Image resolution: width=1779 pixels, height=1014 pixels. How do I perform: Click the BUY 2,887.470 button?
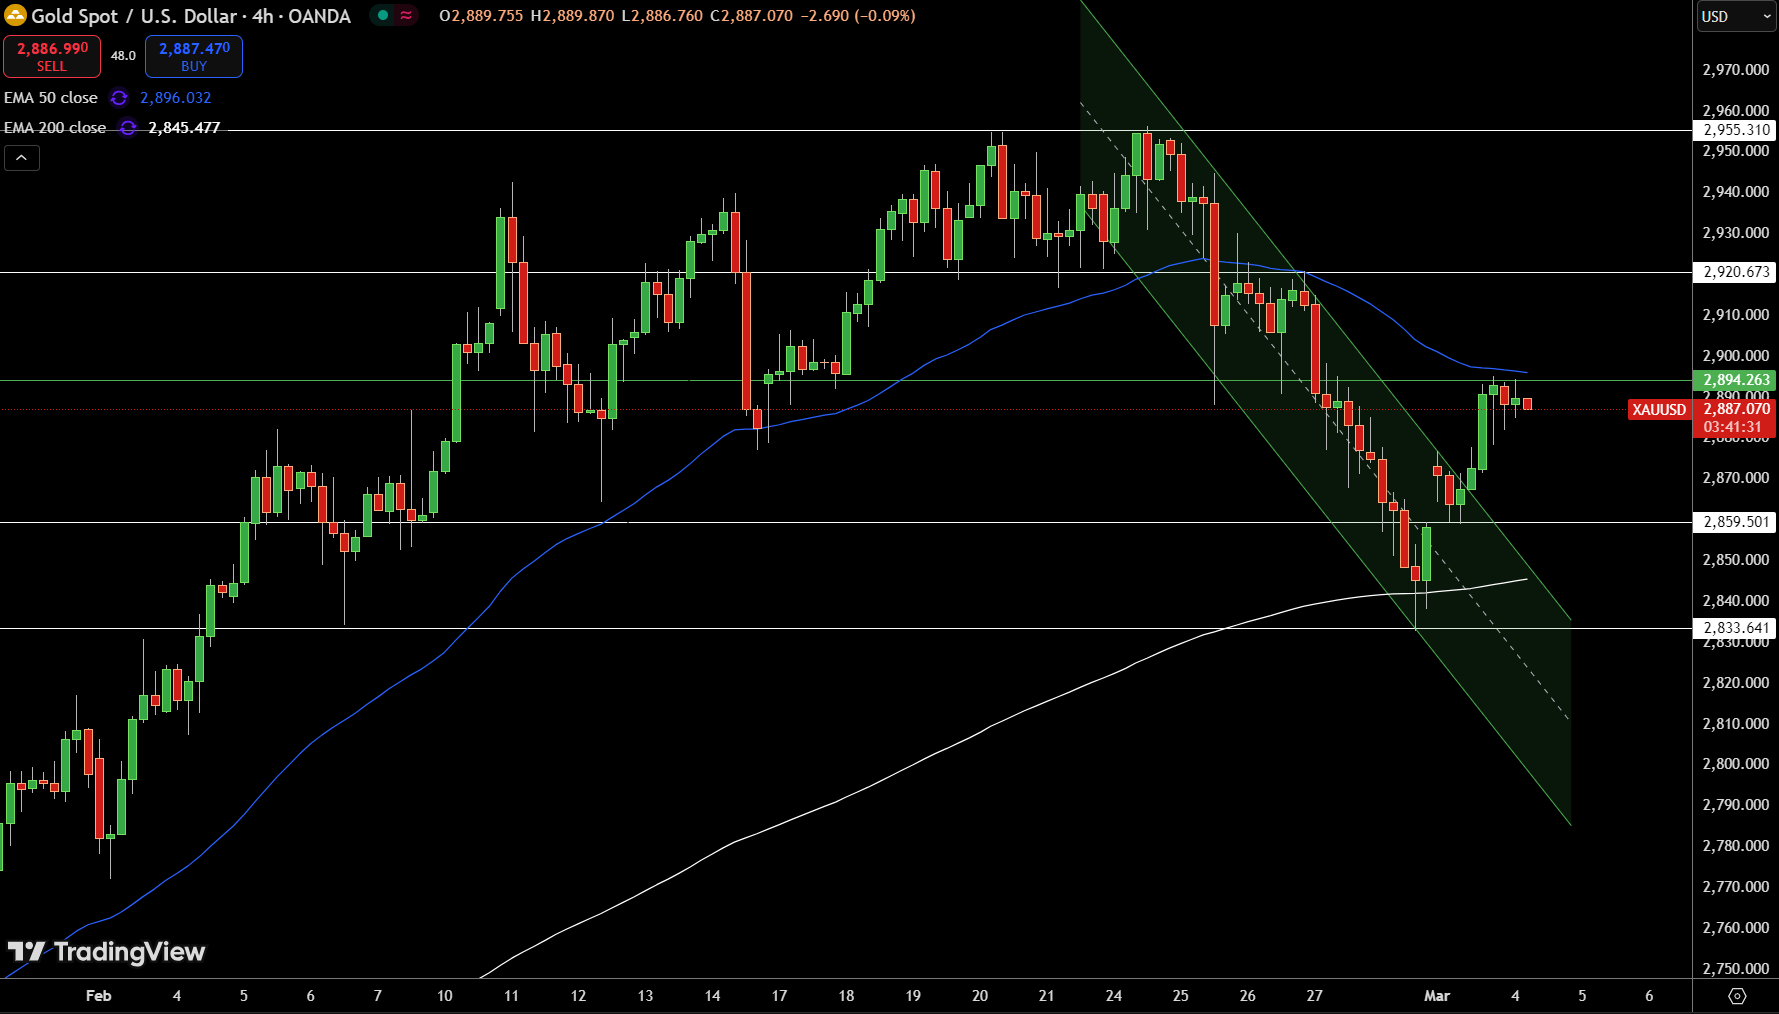(194, 56)
